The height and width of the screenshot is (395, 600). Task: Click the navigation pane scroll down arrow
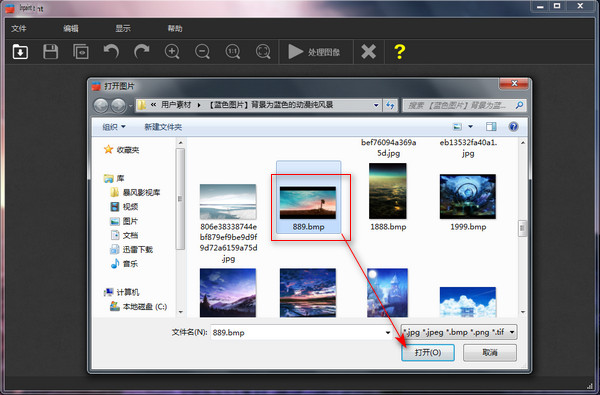pos(181,312)
